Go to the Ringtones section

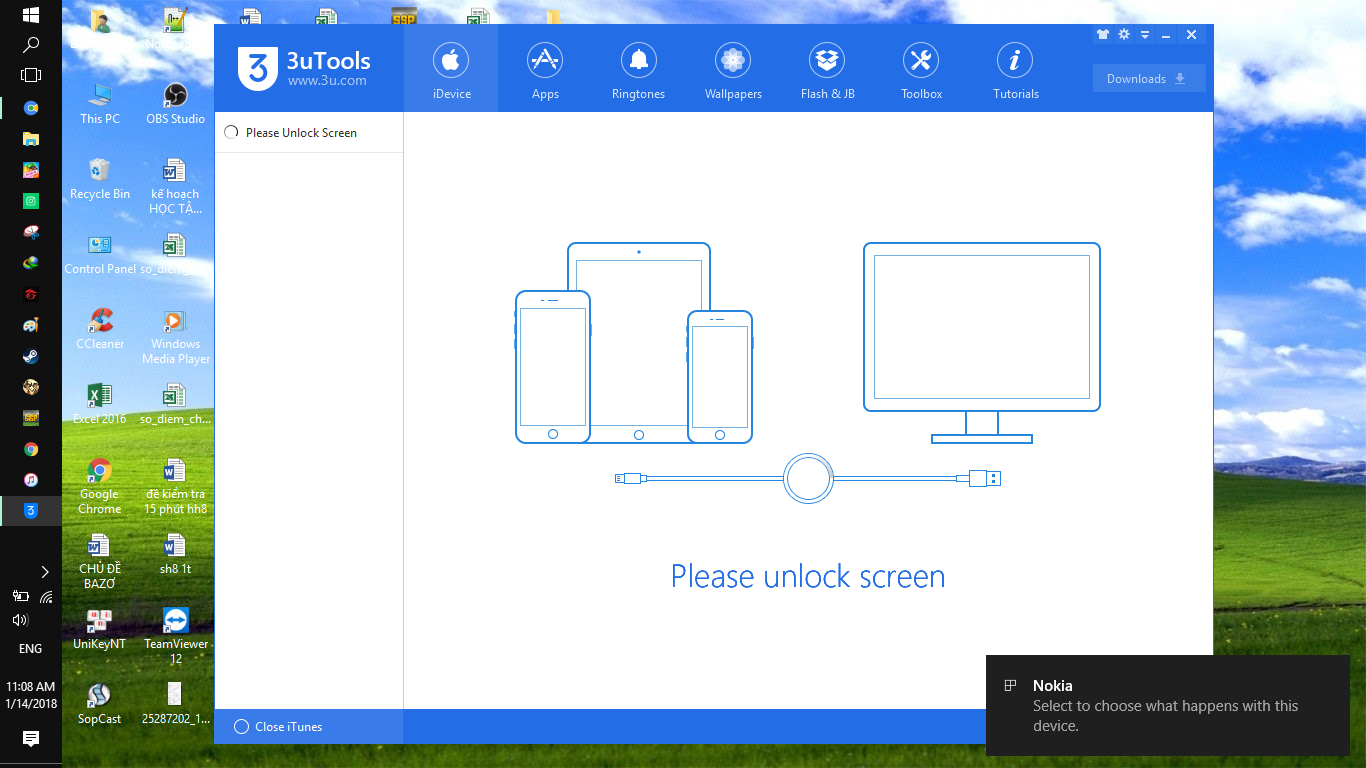click(638, 70)
